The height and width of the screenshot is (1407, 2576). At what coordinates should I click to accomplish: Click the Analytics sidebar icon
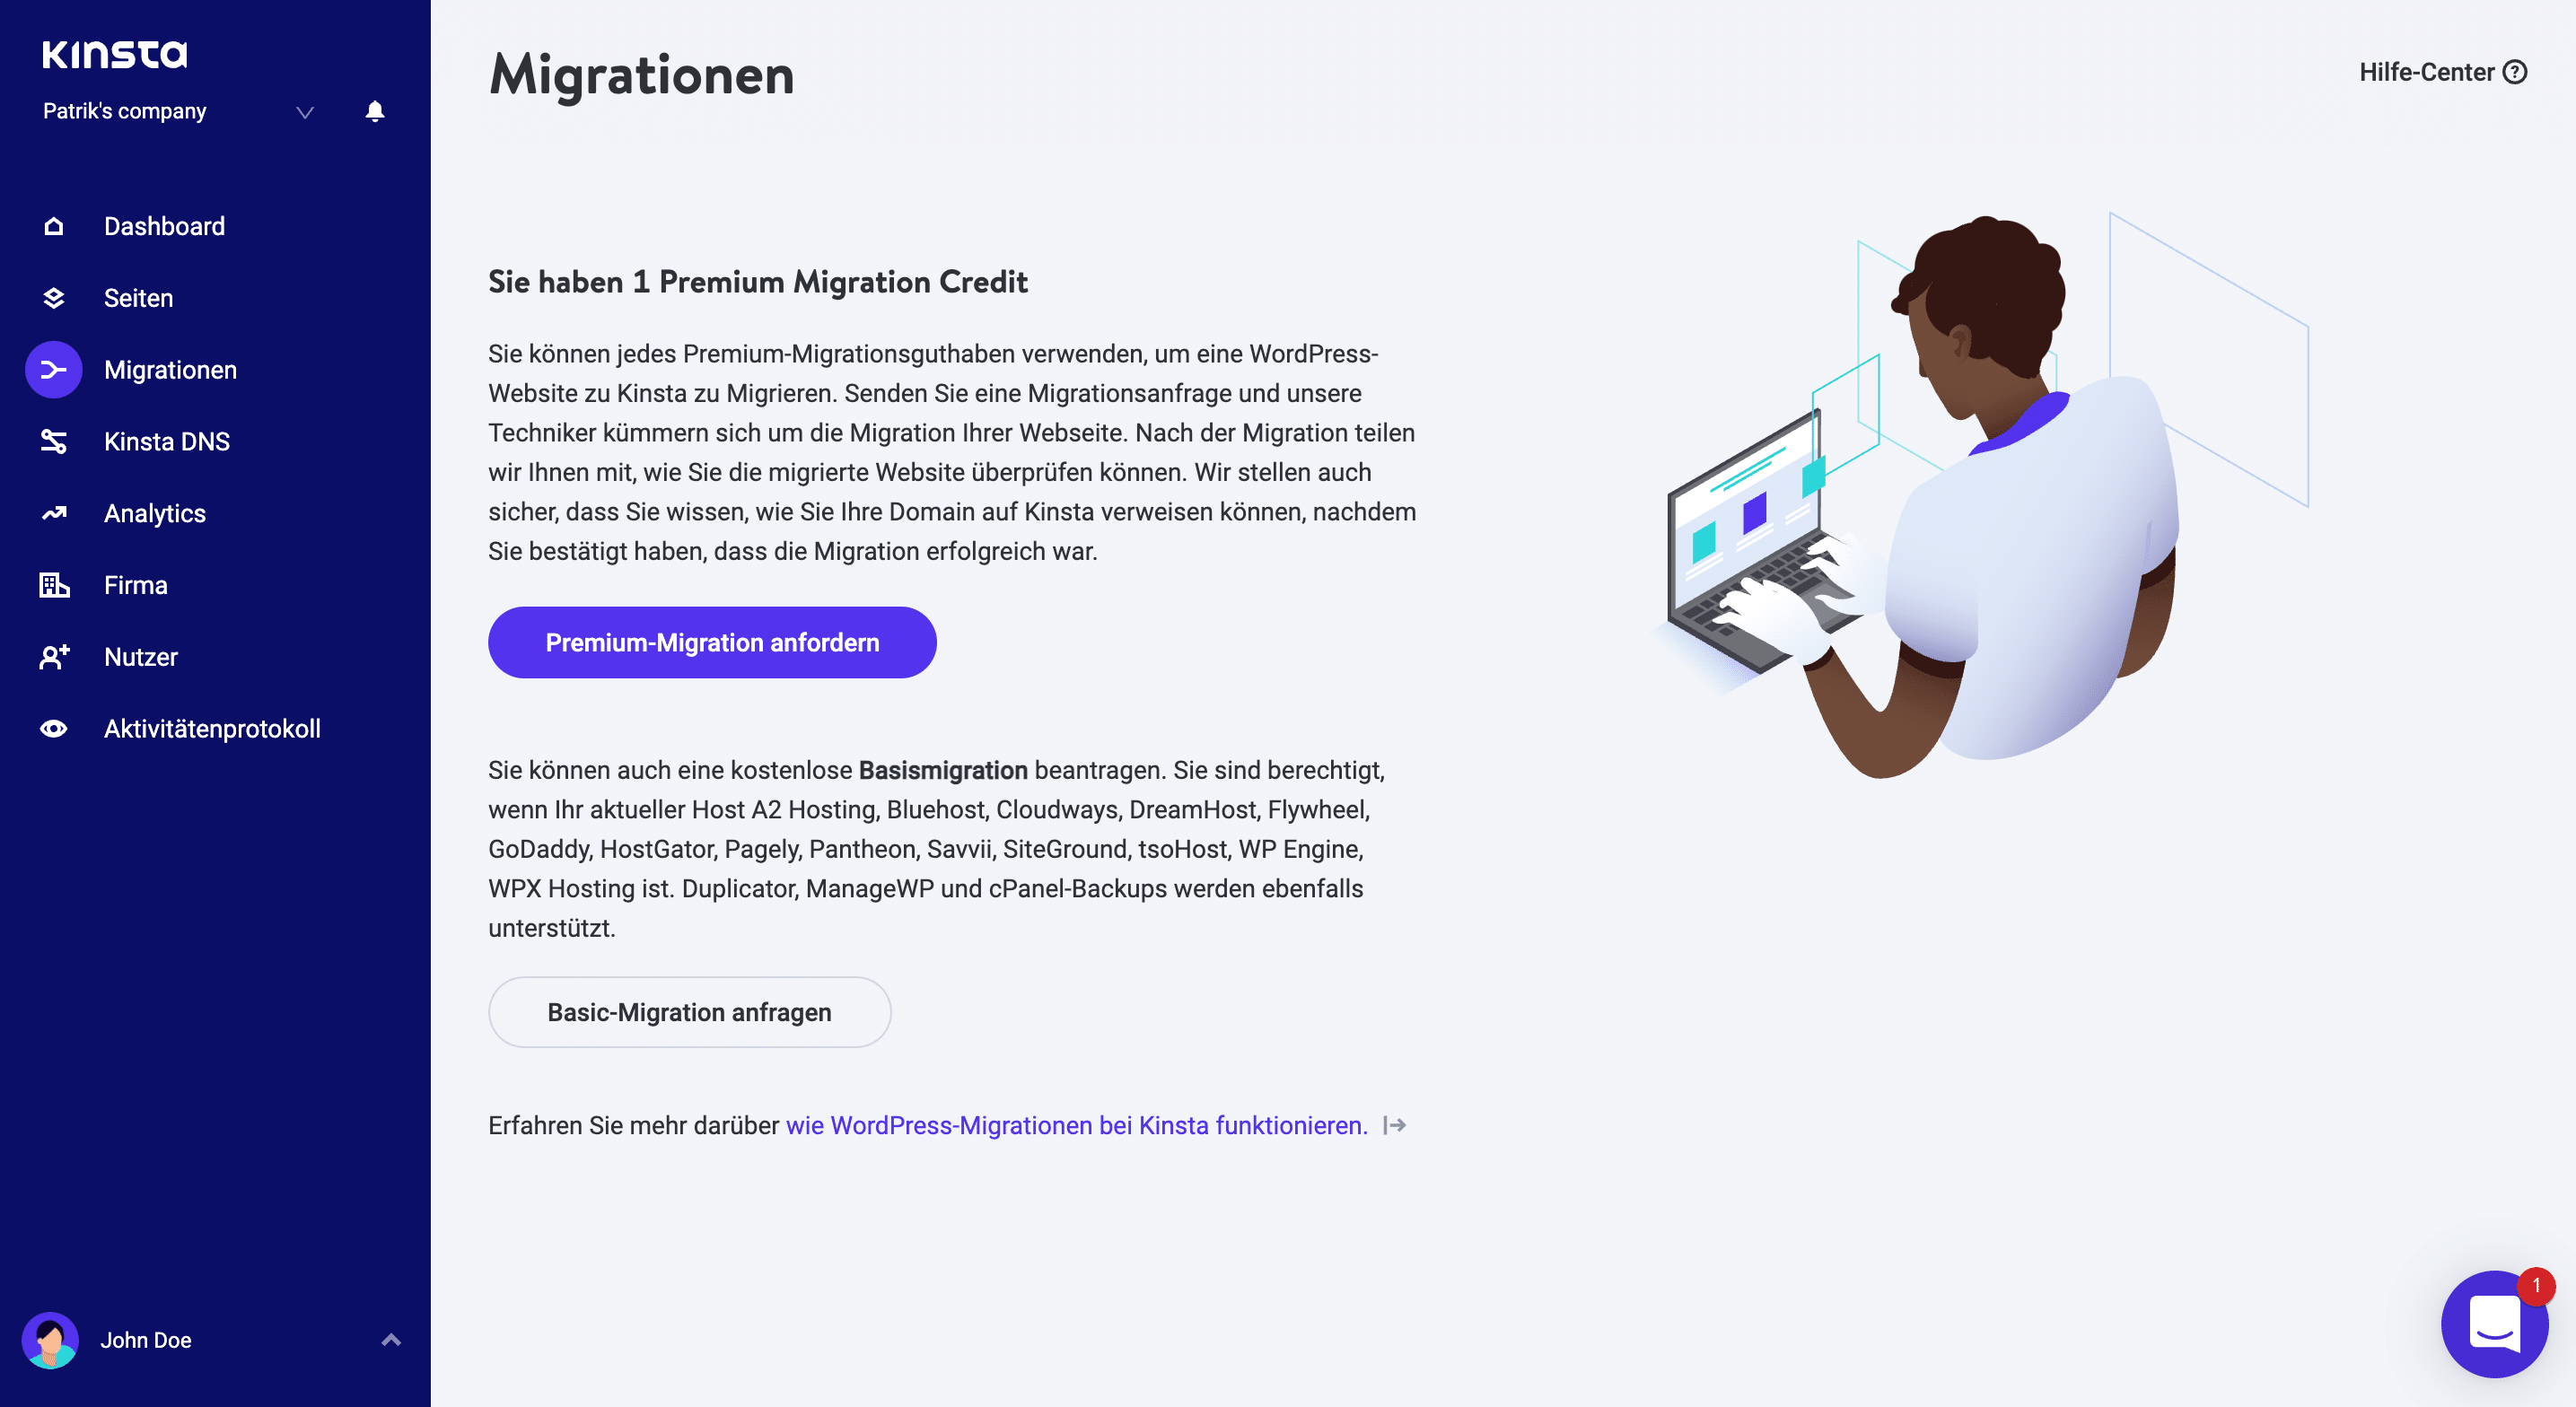tap(52, 513)
